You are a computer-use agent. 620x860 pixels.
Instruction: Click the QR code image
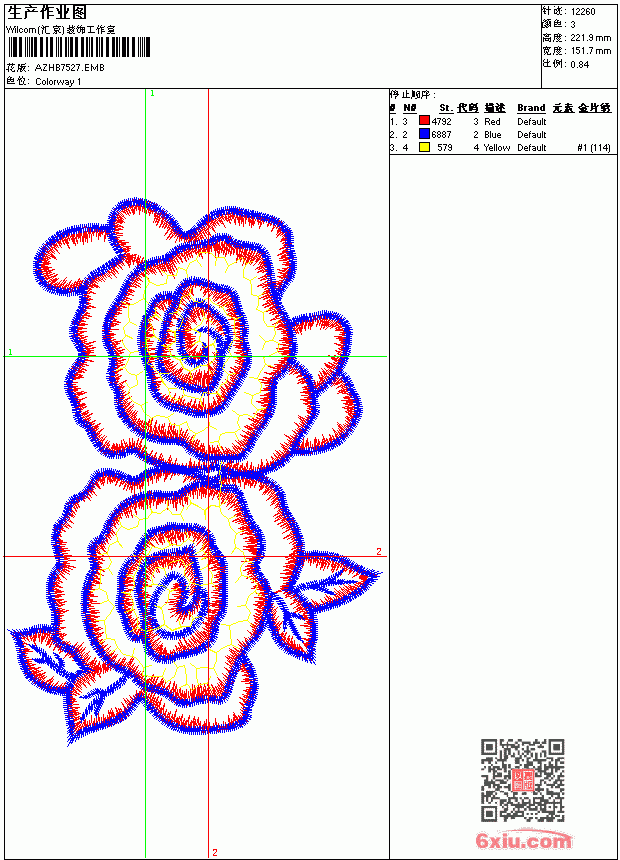[522, 780]
